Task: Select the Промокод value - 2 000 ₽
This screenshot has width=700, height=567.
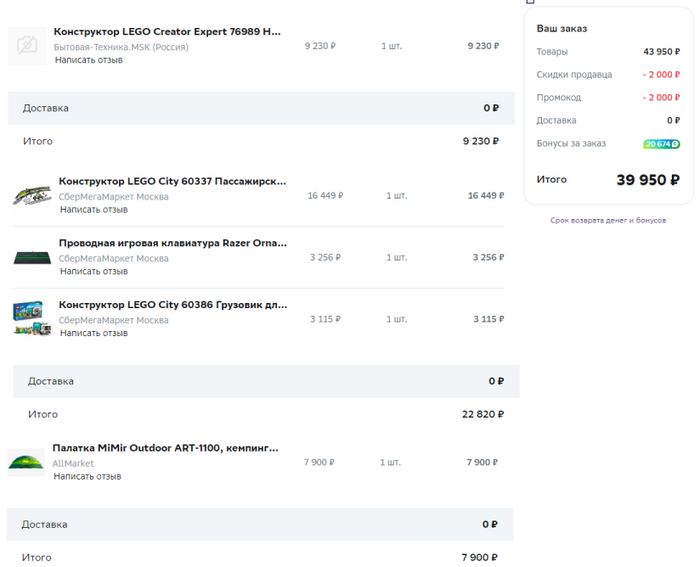Action: click(661, 97)
